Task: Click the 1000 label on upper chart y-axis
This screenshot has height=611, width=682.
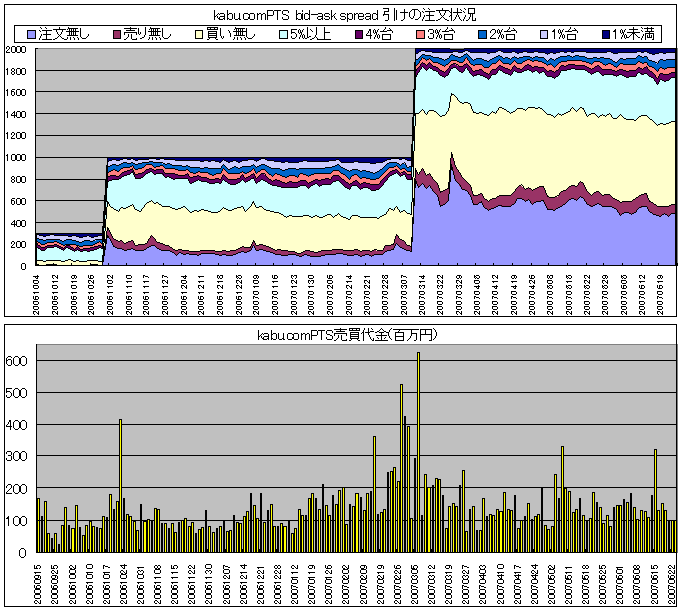Action: pyautogui.click(x=17, y=158)
